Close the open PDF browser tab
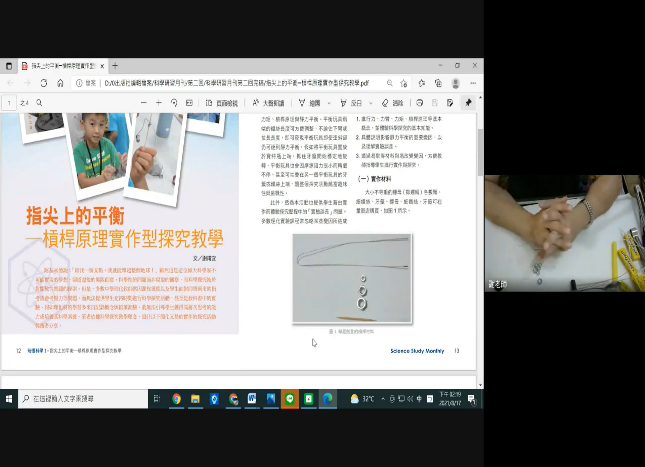This screenshot has height=467, width=645. 102,66
